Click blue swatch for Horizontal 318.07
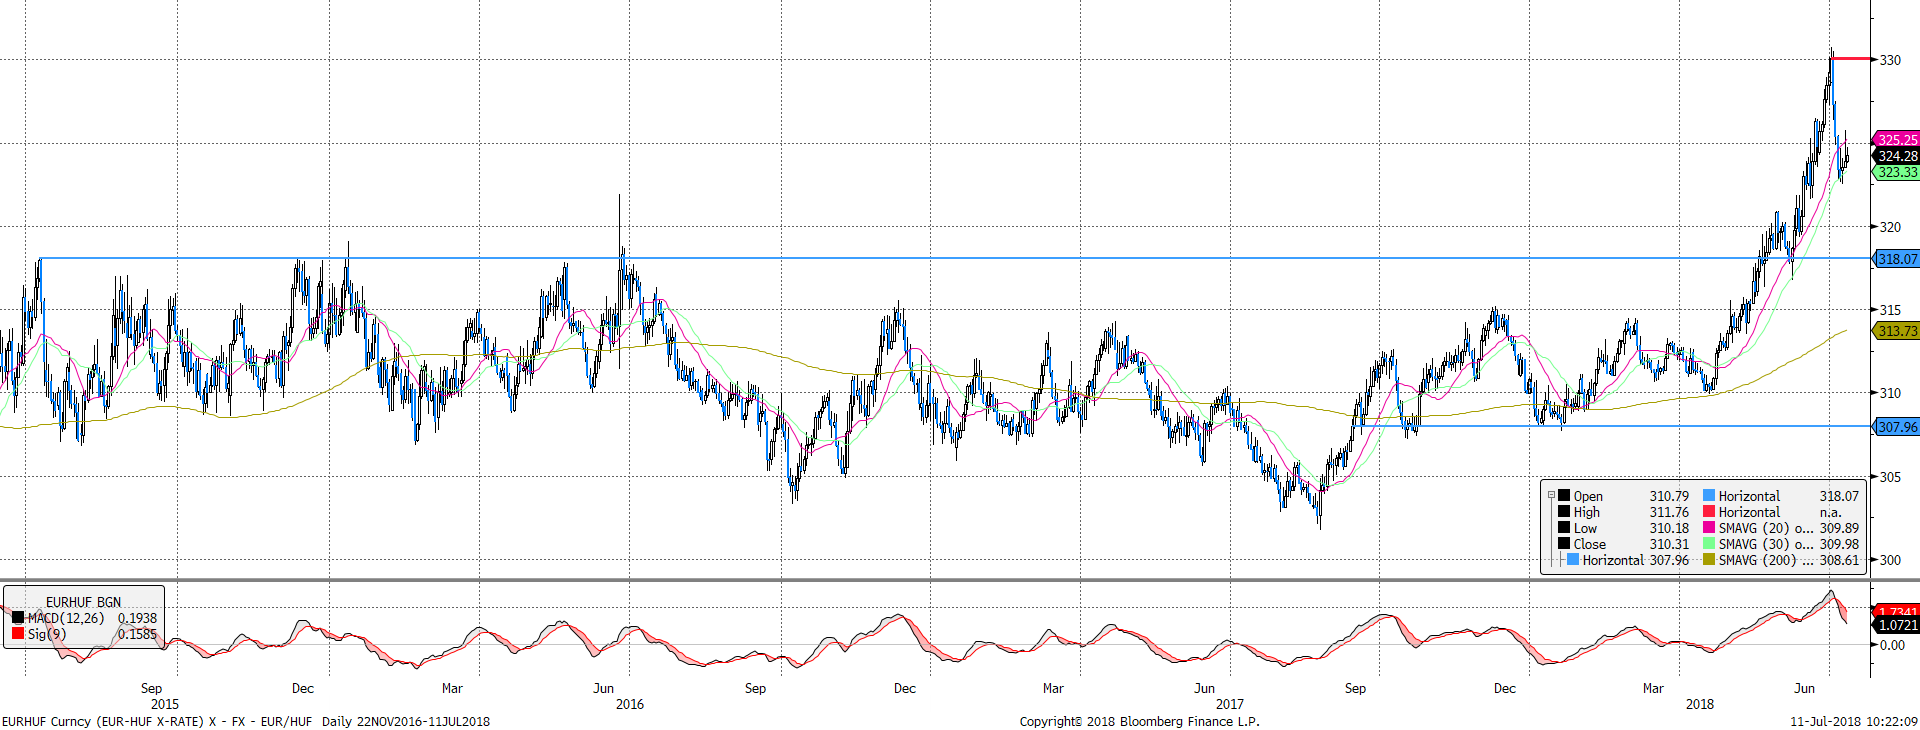This screenshot has height=730, width=1920. pyautogui.click(x=1709, y=495)
